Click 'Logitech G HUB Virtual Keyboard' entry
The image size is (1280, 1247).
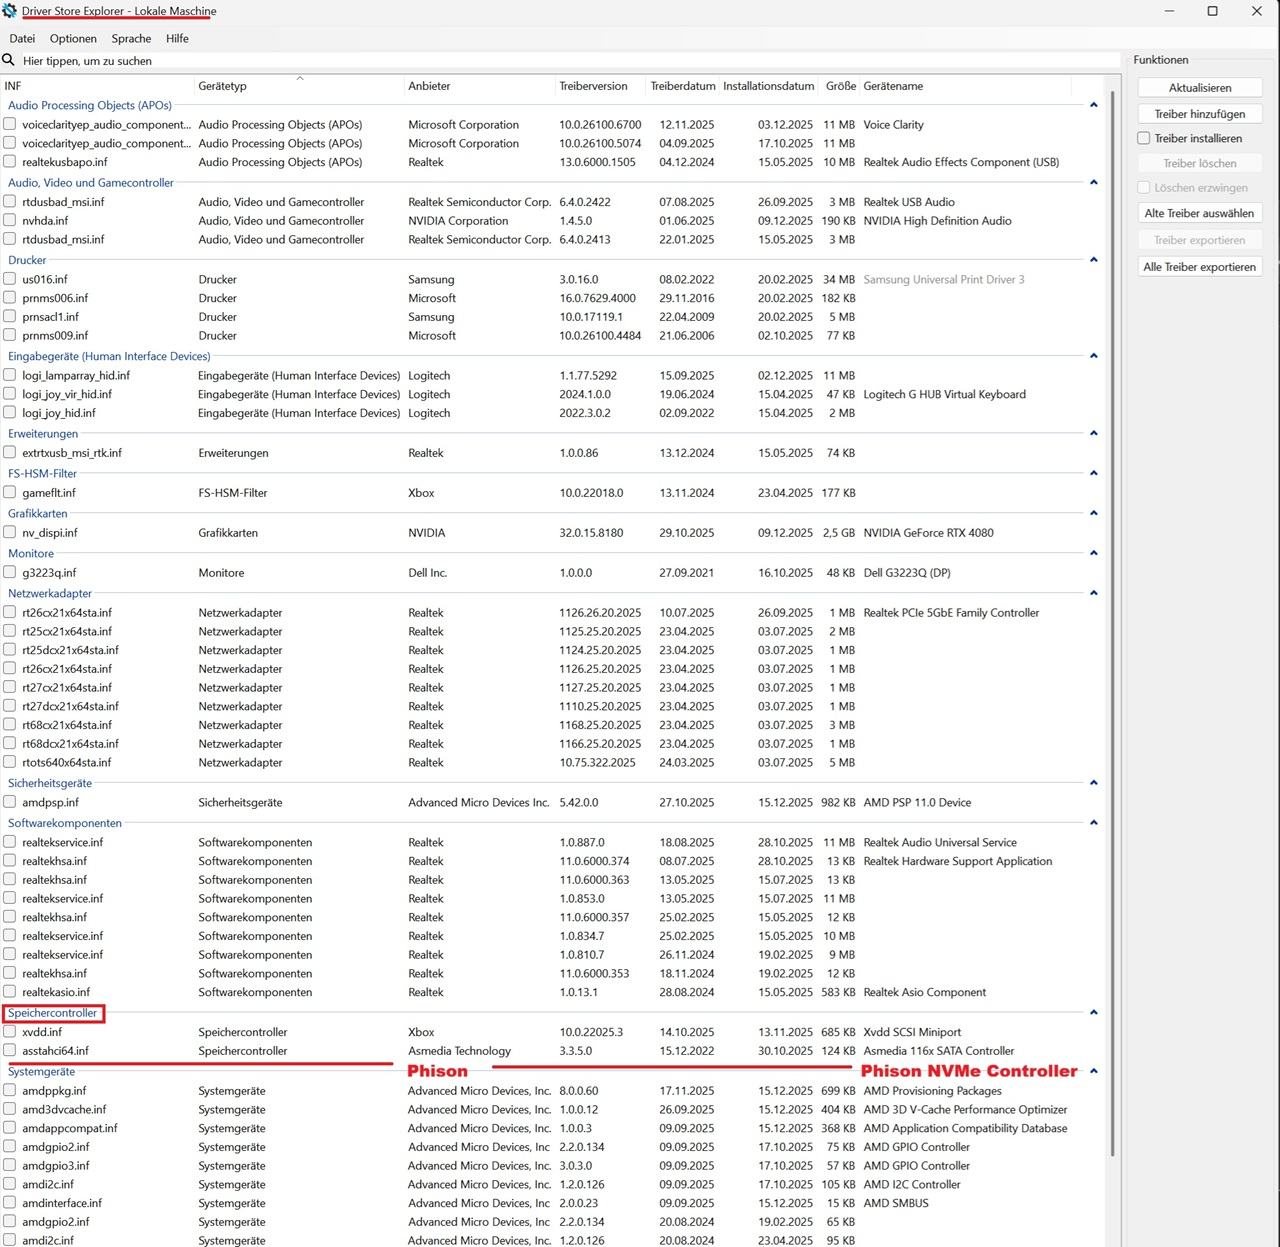(944, 394)
